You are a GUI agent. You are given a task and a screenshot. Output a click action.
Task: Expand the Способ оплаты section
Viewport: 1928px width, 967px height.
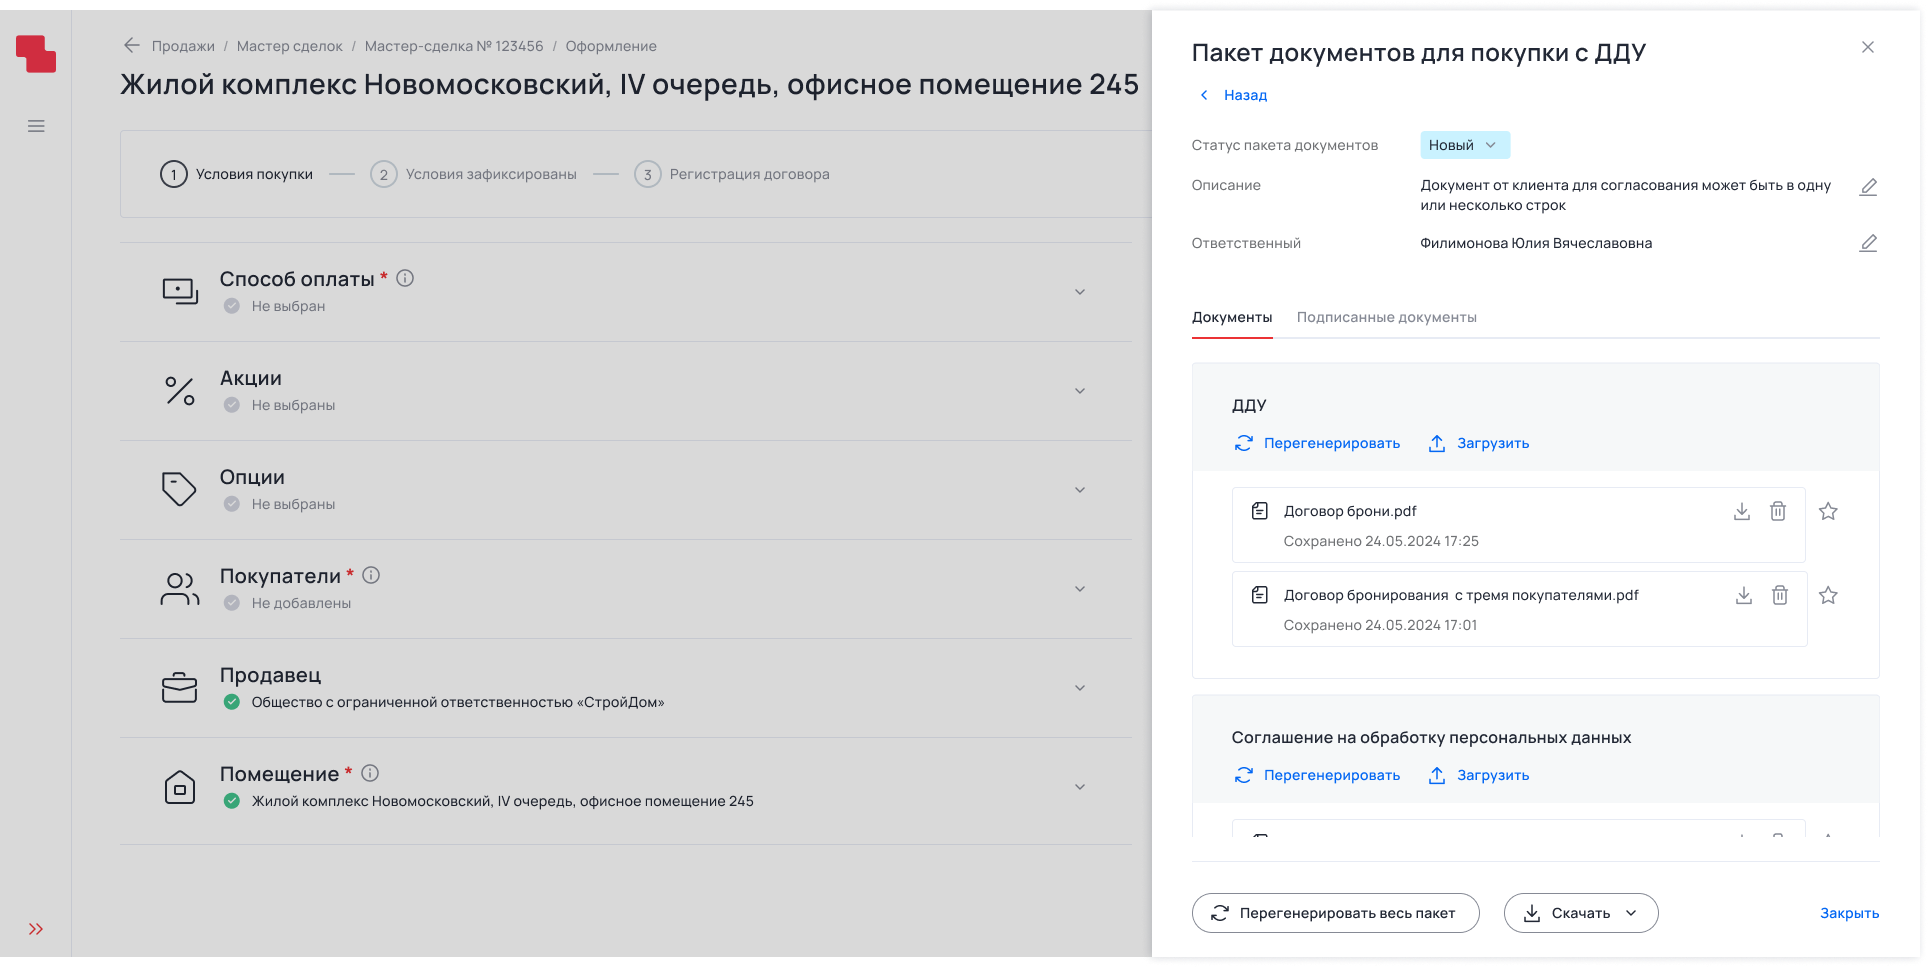point(1079,292)
